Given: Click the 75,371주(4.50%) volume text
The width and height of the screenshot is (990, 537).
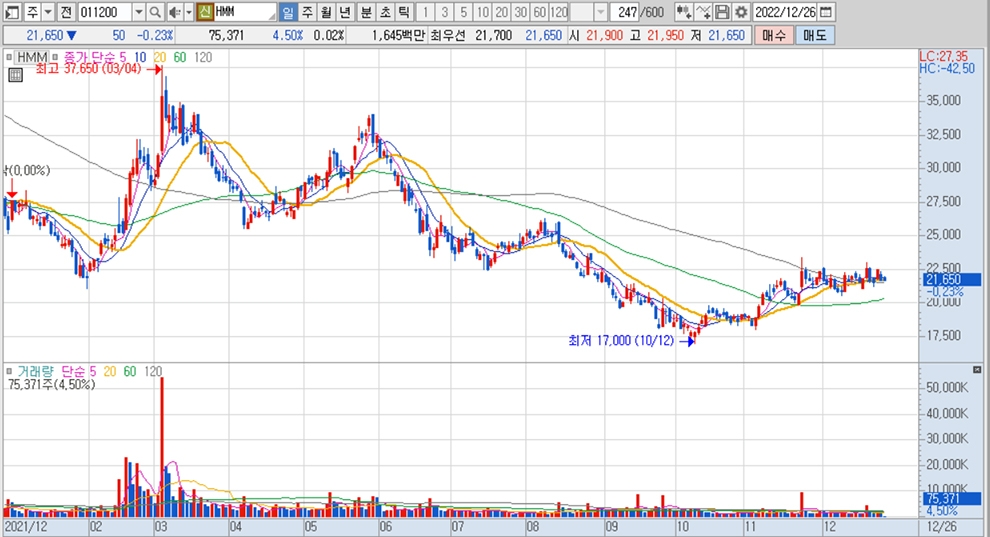Looking at the screenshot, I should pos(52,384).
